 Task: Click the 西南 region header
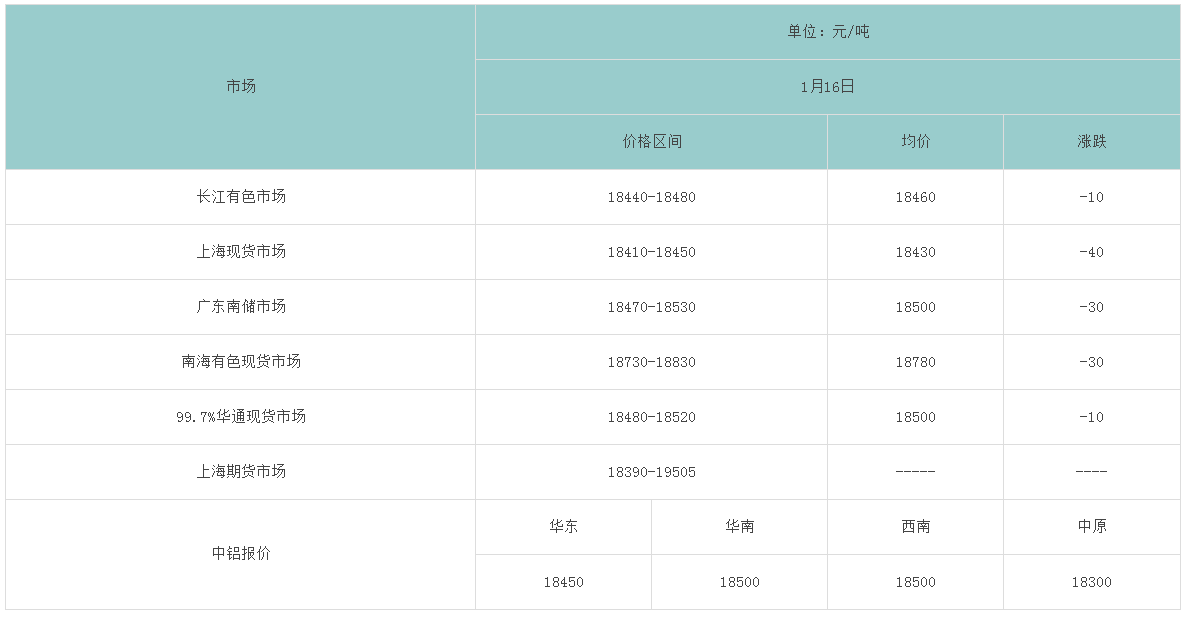click(915, 527)
